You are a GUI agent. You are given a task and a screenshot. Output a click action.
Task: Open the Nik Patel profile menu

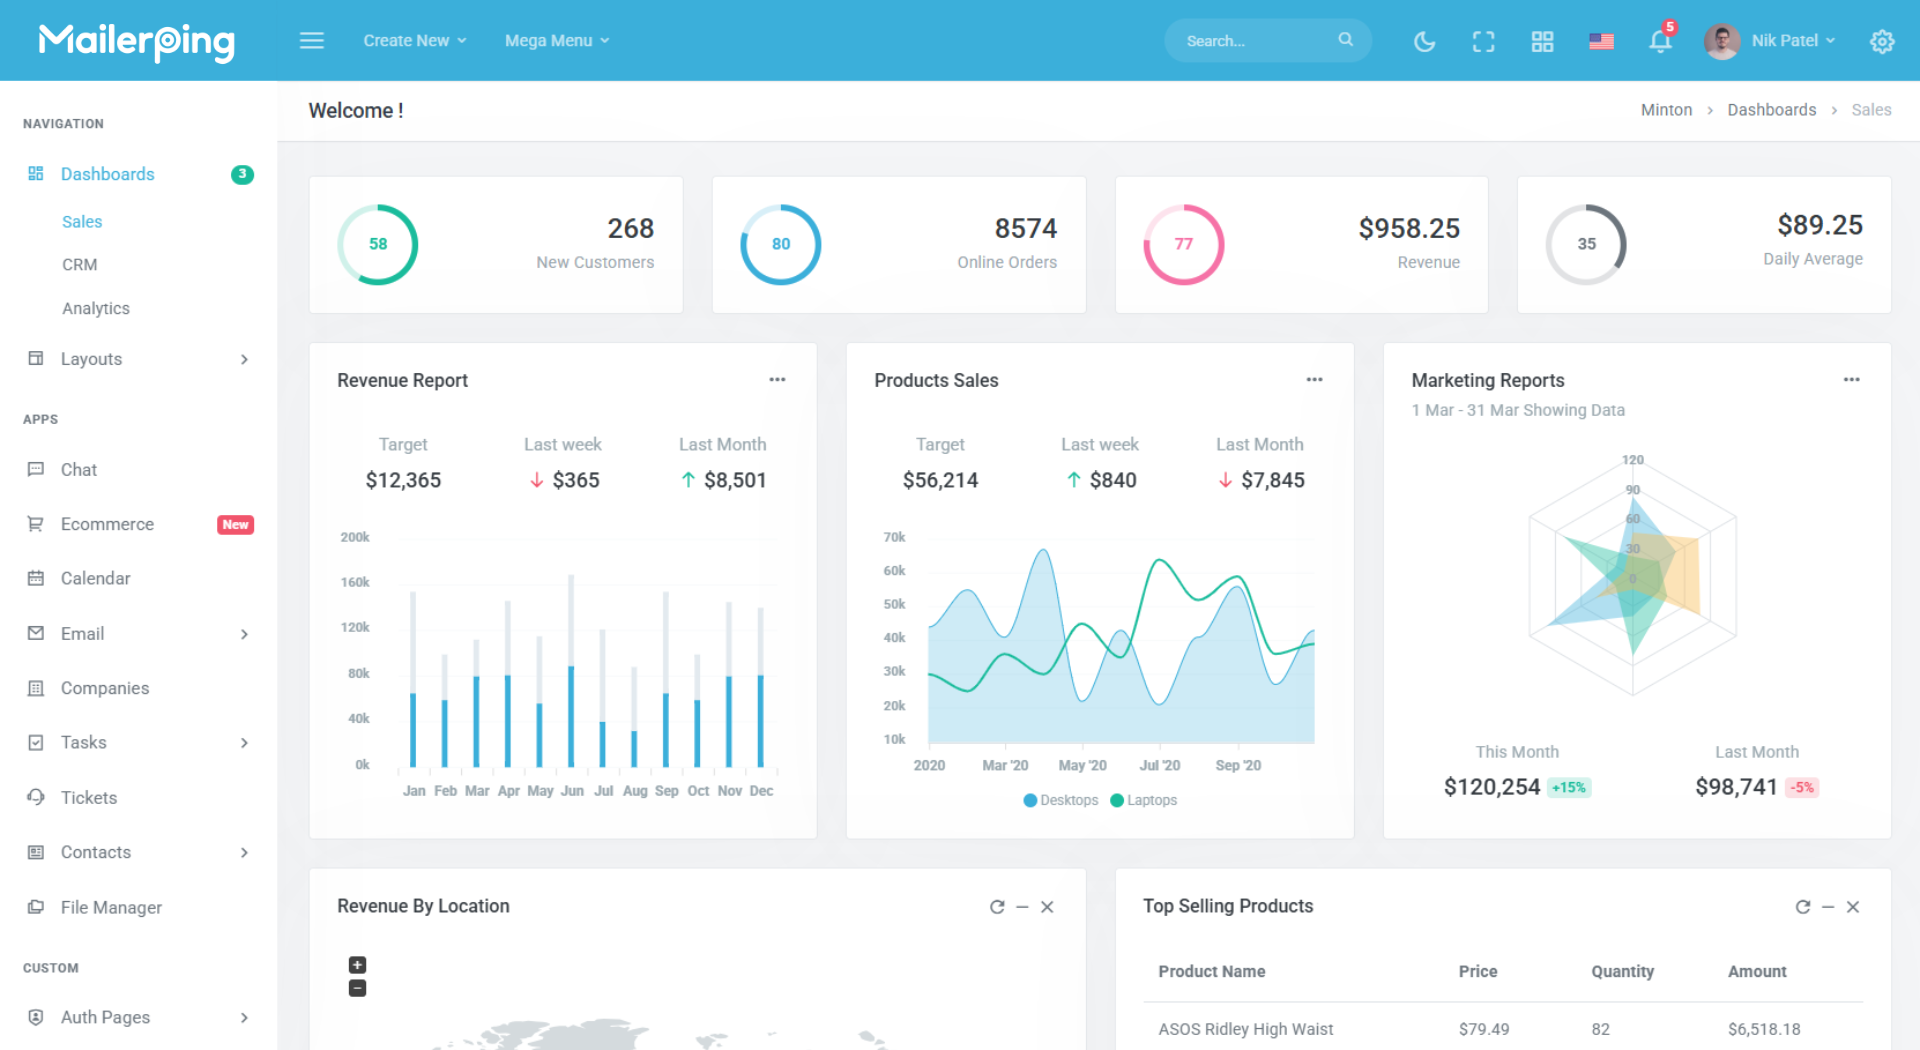point(1771,41)
